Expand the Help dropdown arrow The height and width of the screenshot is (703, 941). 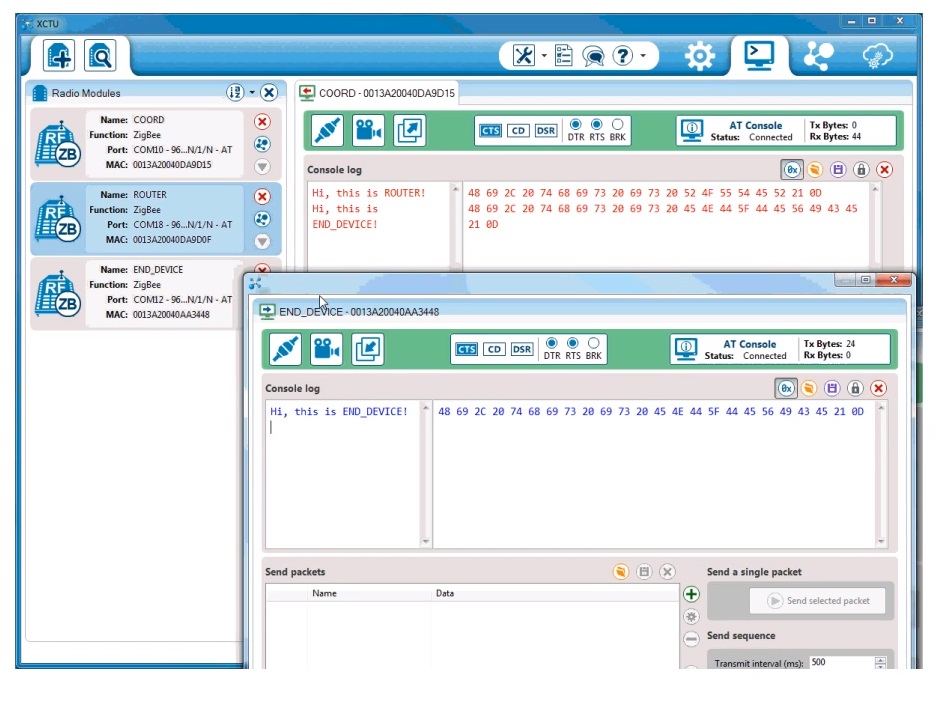[x=643, y=56]
